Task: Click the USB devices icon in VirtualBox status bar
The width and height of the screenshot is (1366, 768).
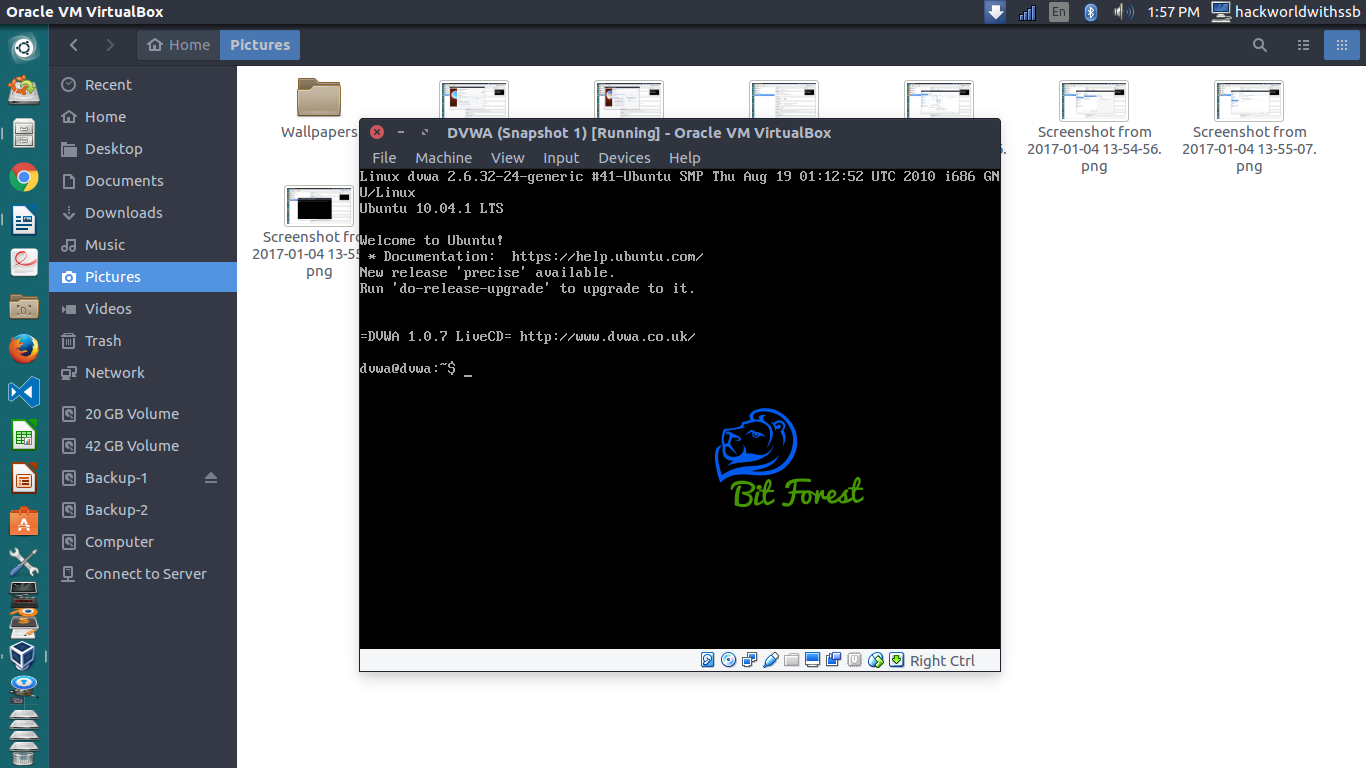Action: tap(770, 660)
